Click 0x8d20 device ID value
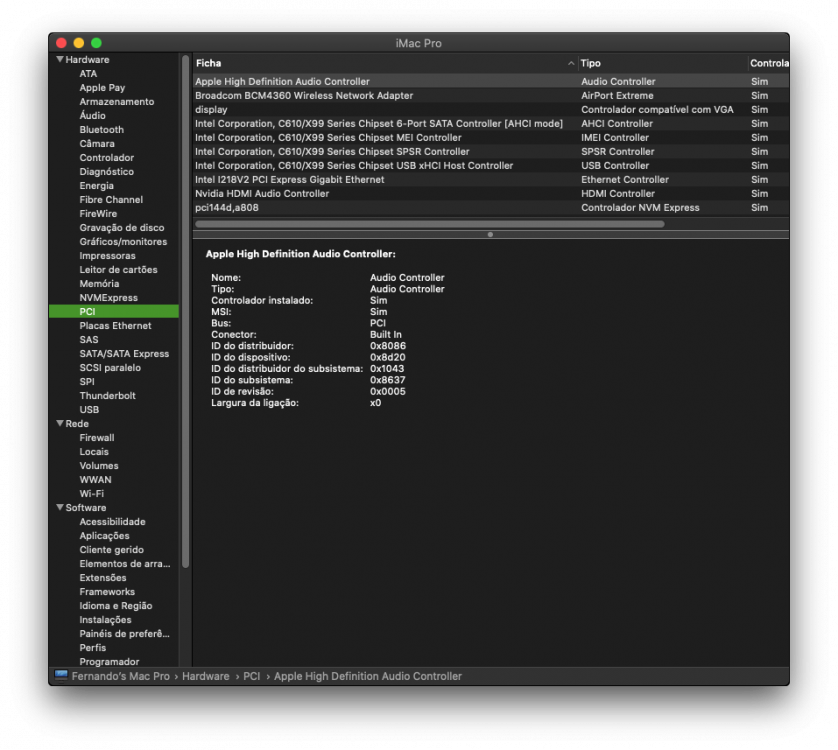The width and height of the screenshot is (838, 750). point(387,357)
